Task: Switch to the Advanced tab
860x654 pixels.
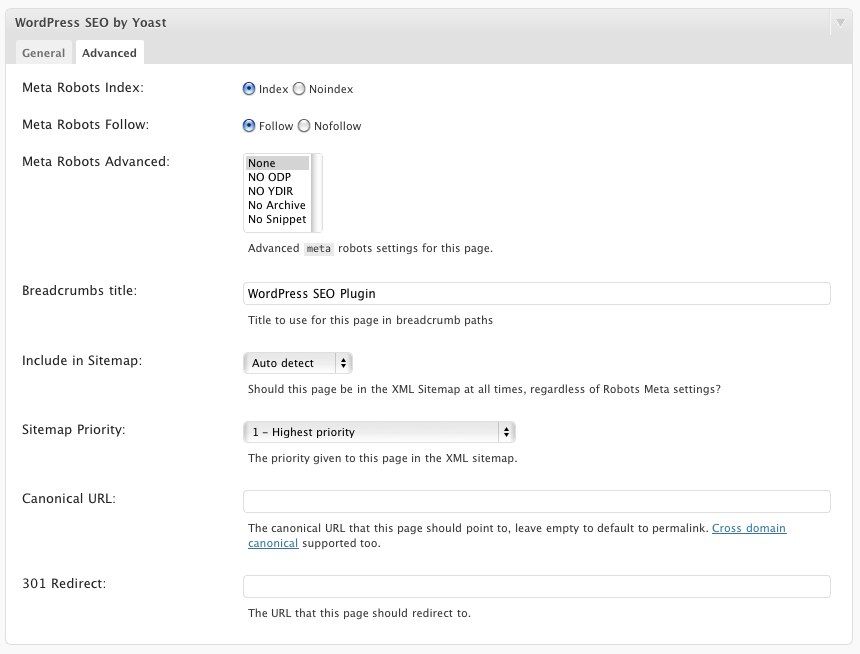Action: pos(109,53)
